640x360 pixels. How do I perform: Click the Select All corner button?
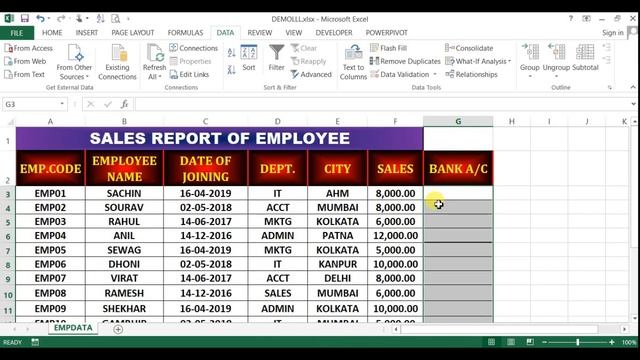pos(8,121)
